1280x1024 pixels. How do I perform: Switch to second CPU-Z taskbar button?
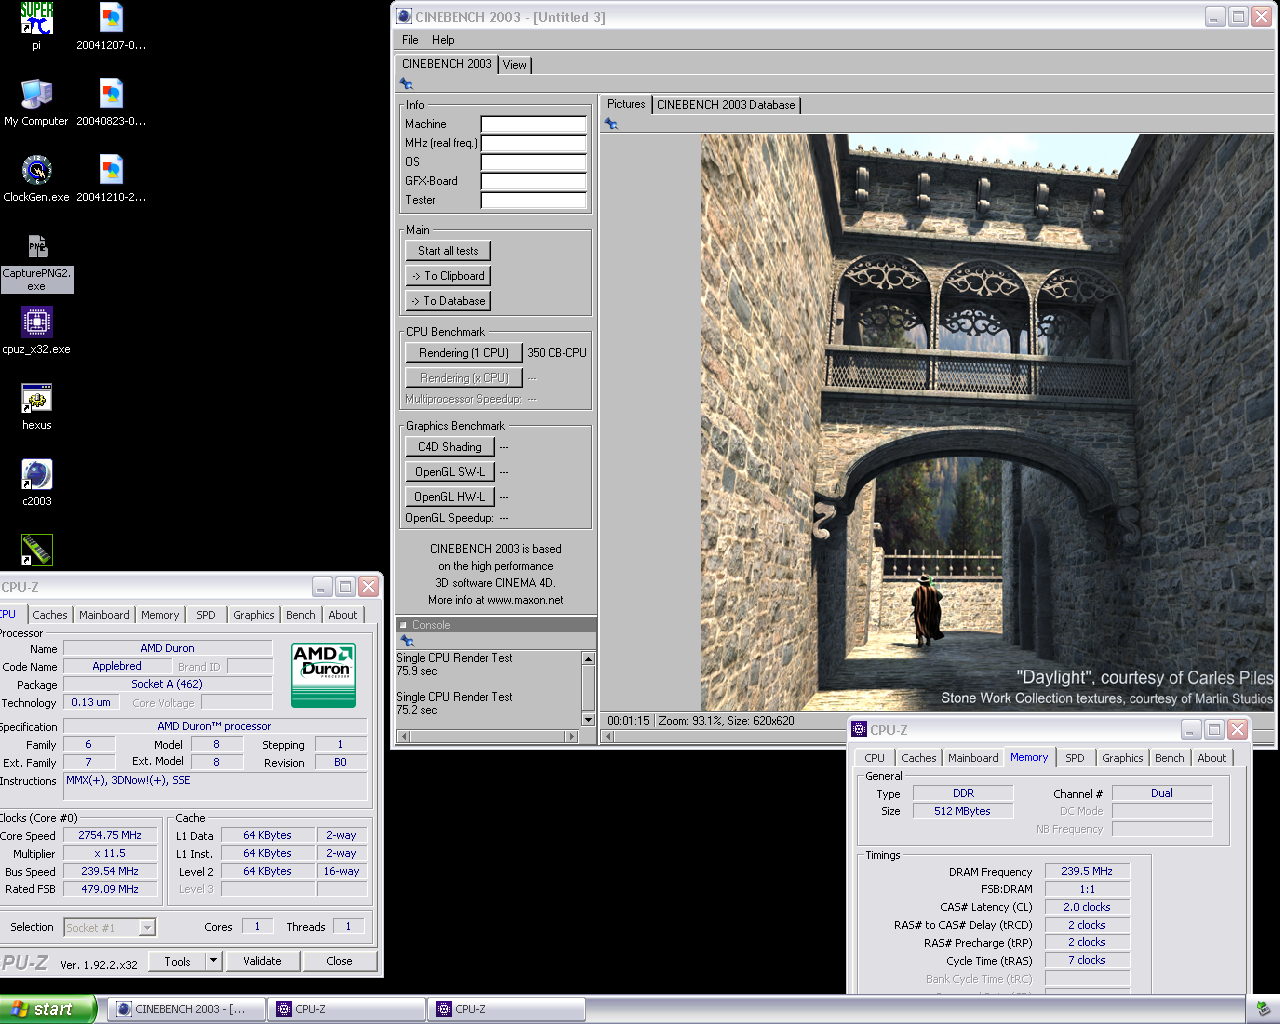coord(506,1009)
